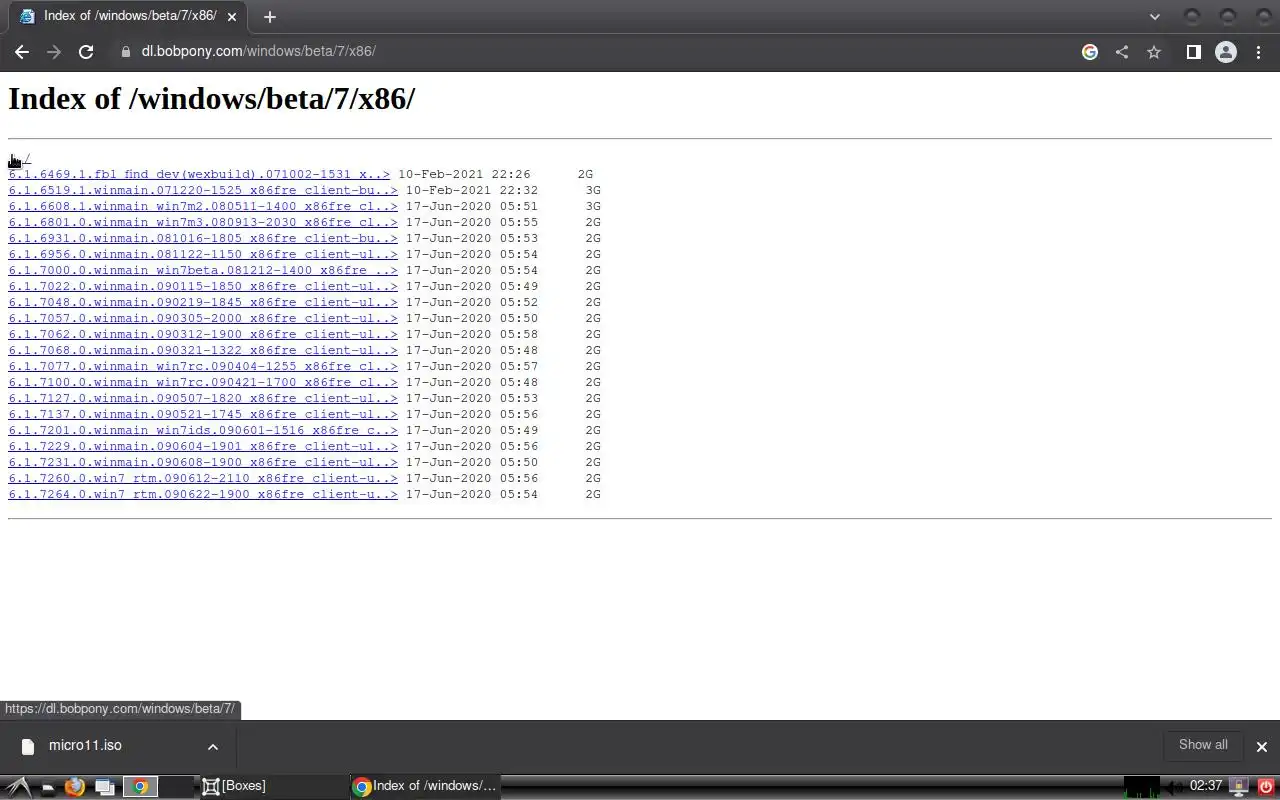Image resolution: width=1280 pixels, height=800 pixels.
Task: Open the taskbar start menu icon
Action: coord(18,787)
